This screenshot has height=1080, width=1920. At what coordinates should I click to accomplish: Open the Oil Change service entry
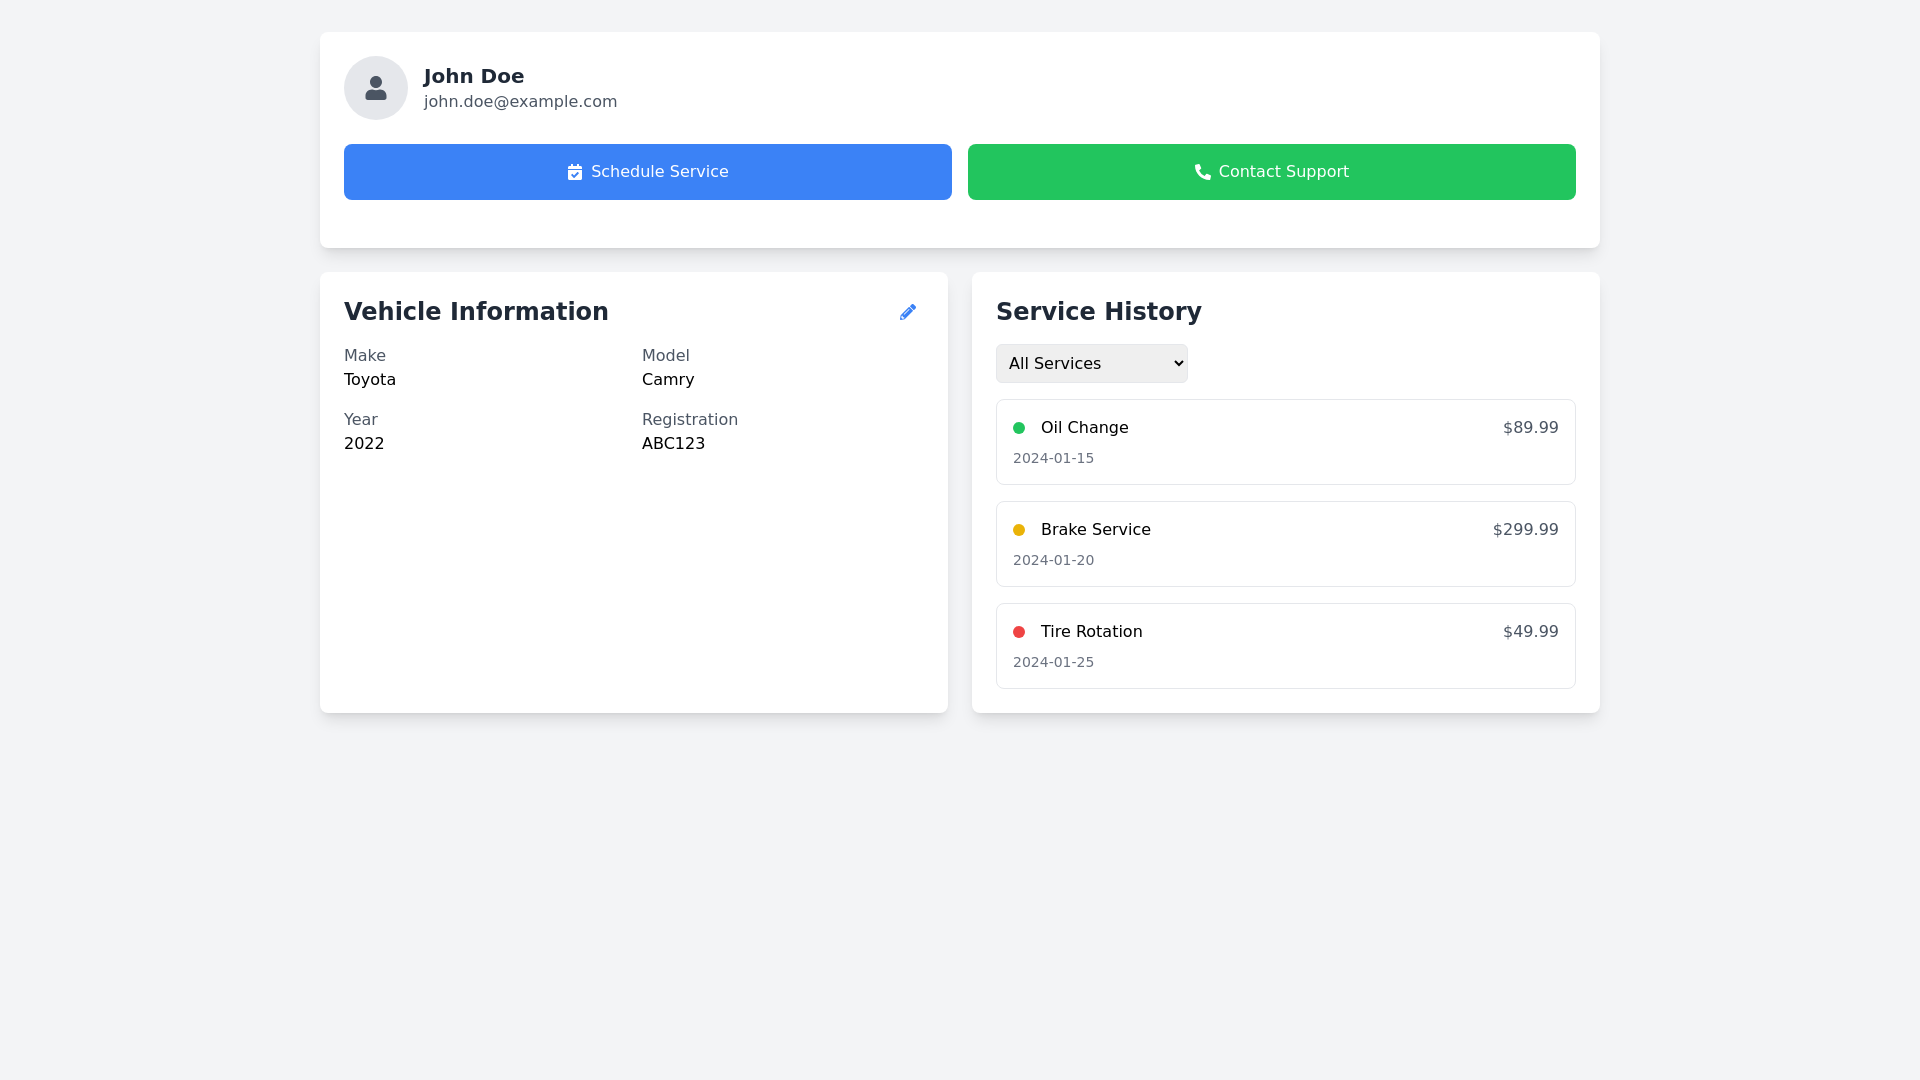[1286, 442]
